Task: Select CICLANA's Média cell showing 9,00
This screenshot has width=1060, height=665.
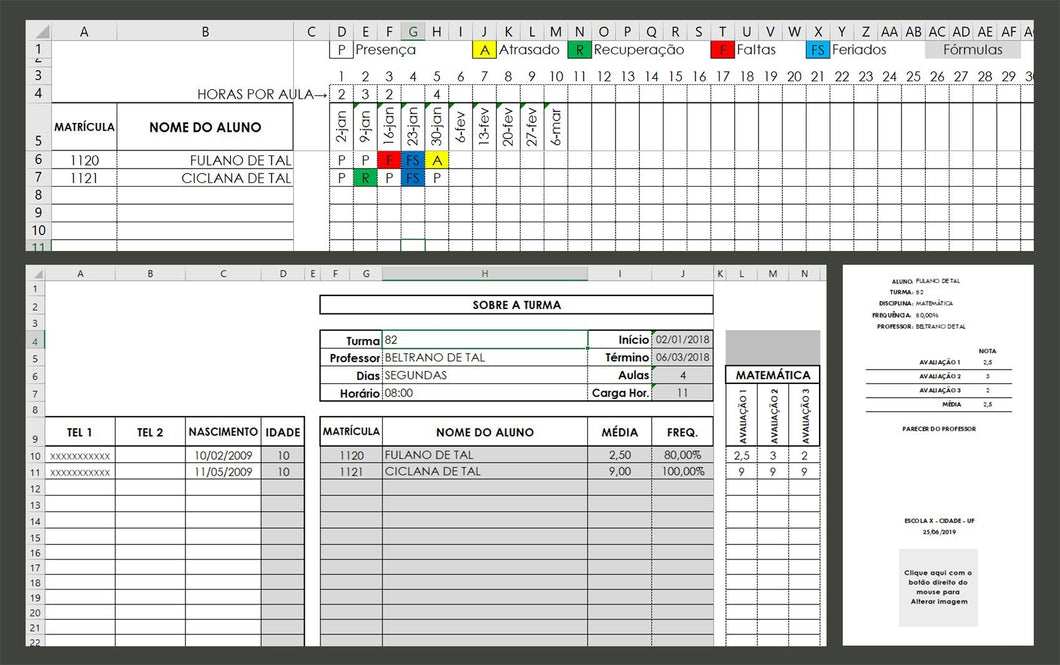Action: click(619, 471)
